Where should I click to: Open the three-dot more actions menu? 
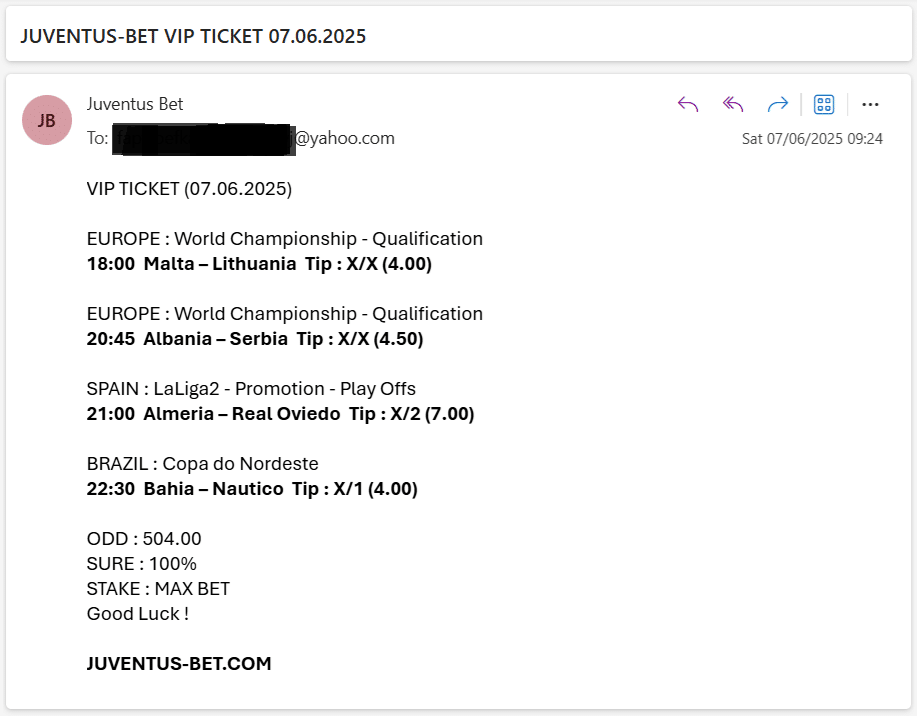870,104
